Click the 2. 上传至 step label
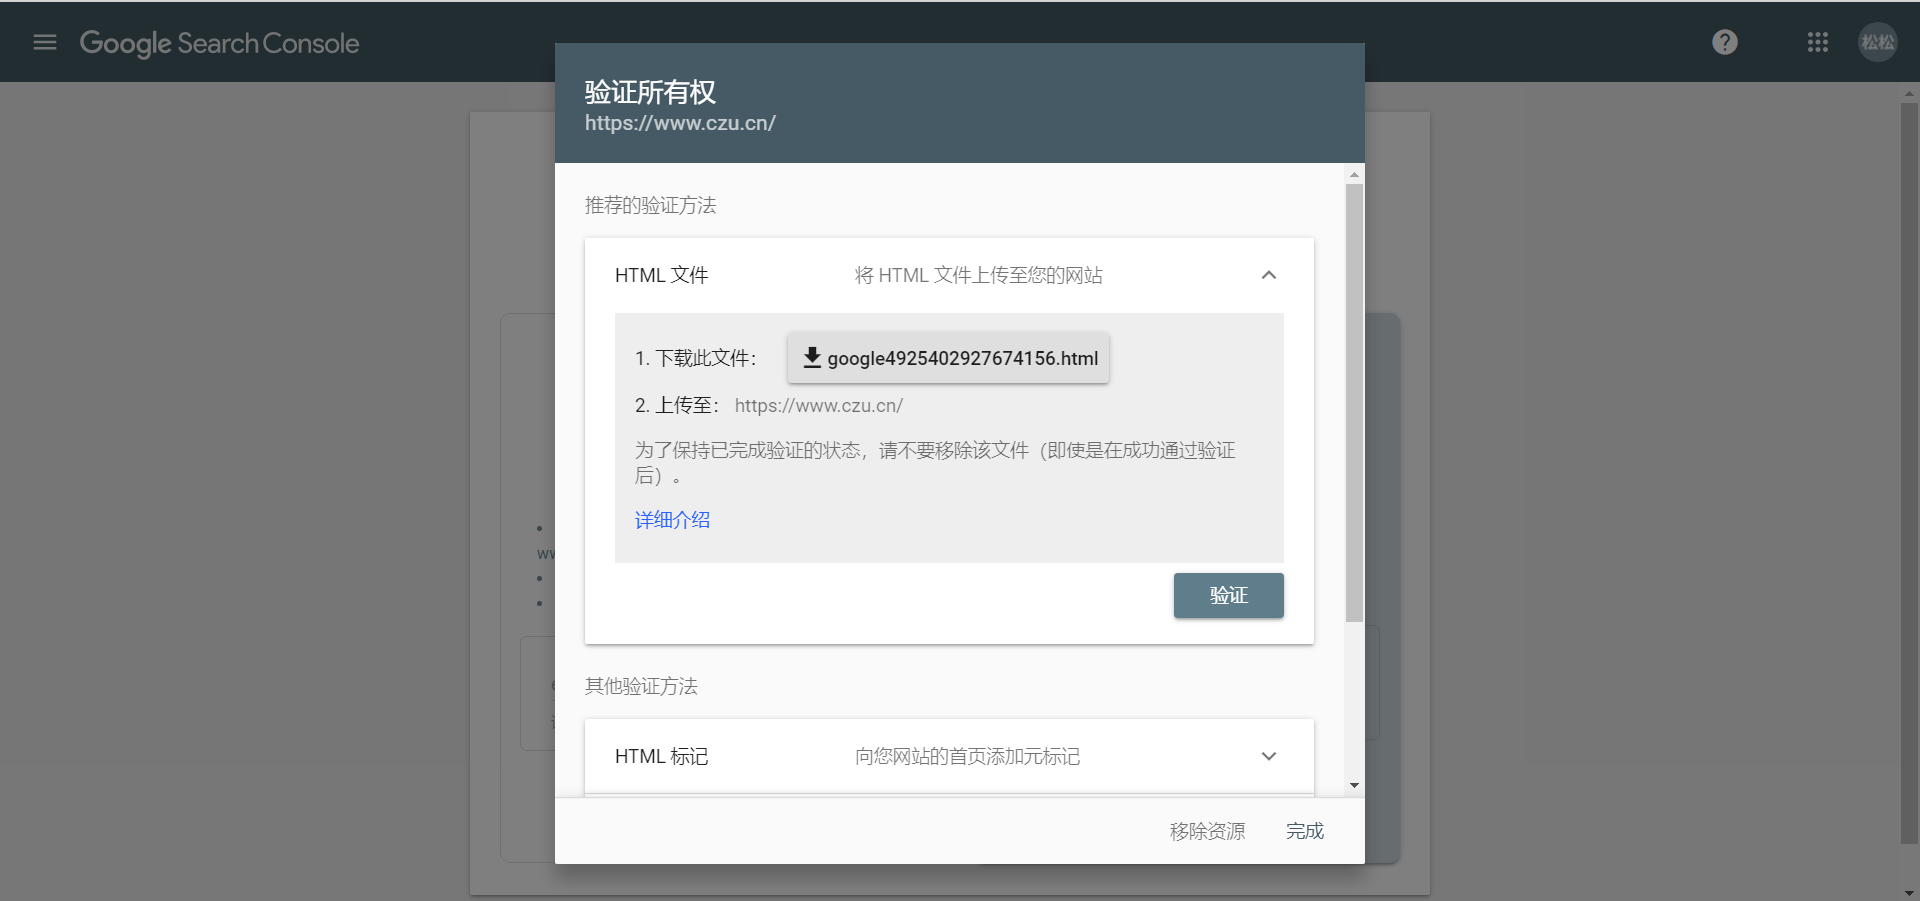This screenshot has width=1920, height=901. point(677,406)
